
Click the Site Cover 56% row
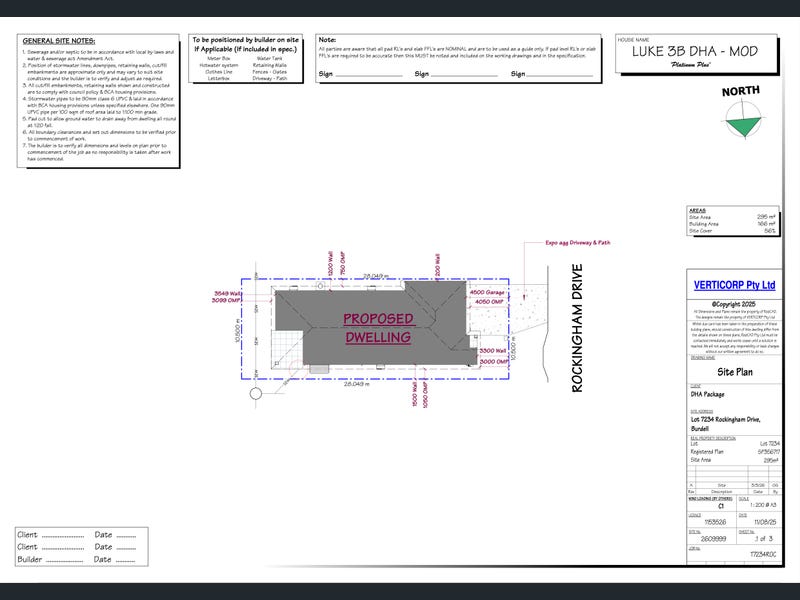click(732, 231)
